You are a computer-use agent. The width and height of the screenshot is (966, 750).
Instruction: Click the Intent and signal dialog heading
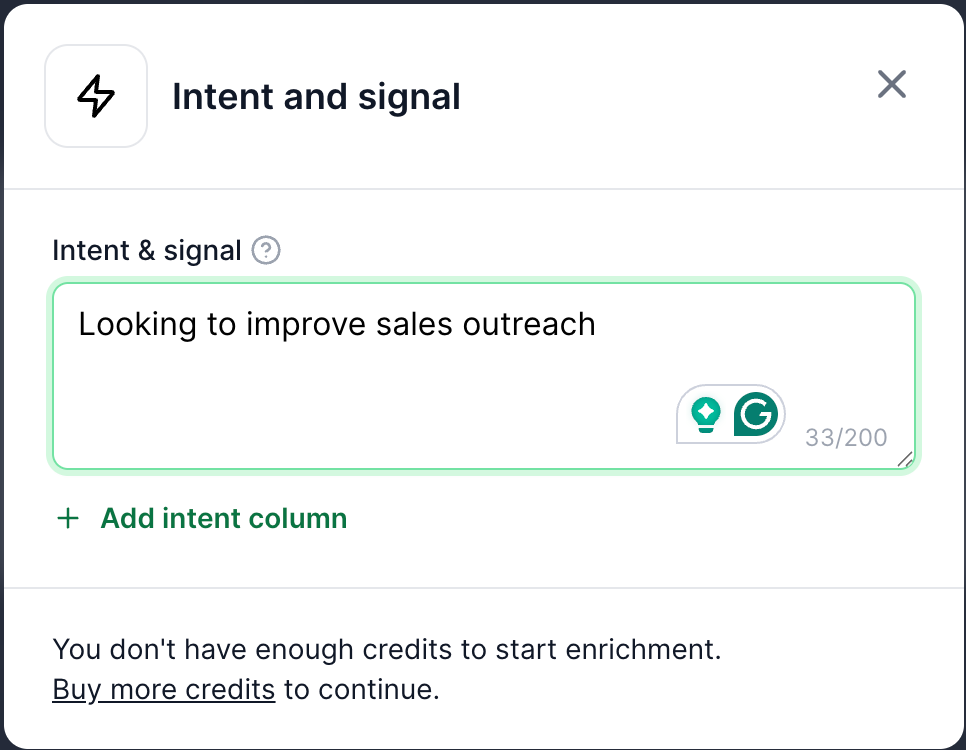(316, 97)
